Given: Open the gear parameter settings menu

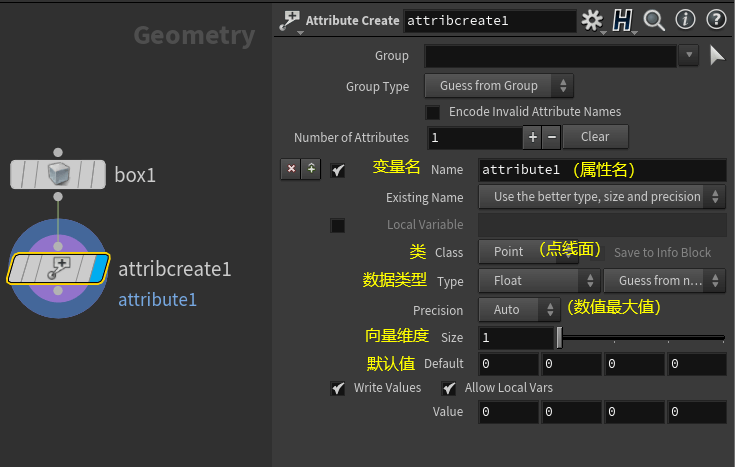Looking at the screenshot, I should point(592,19).
